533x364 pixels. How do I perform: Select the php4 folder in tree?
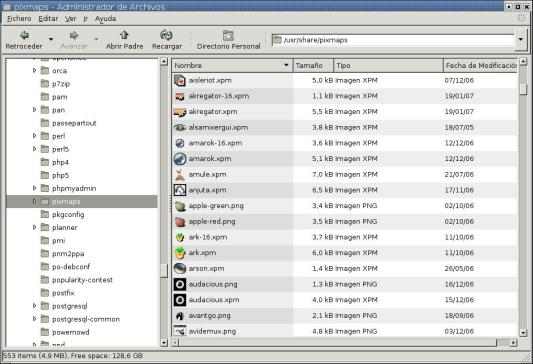click(x=61, y=162)
